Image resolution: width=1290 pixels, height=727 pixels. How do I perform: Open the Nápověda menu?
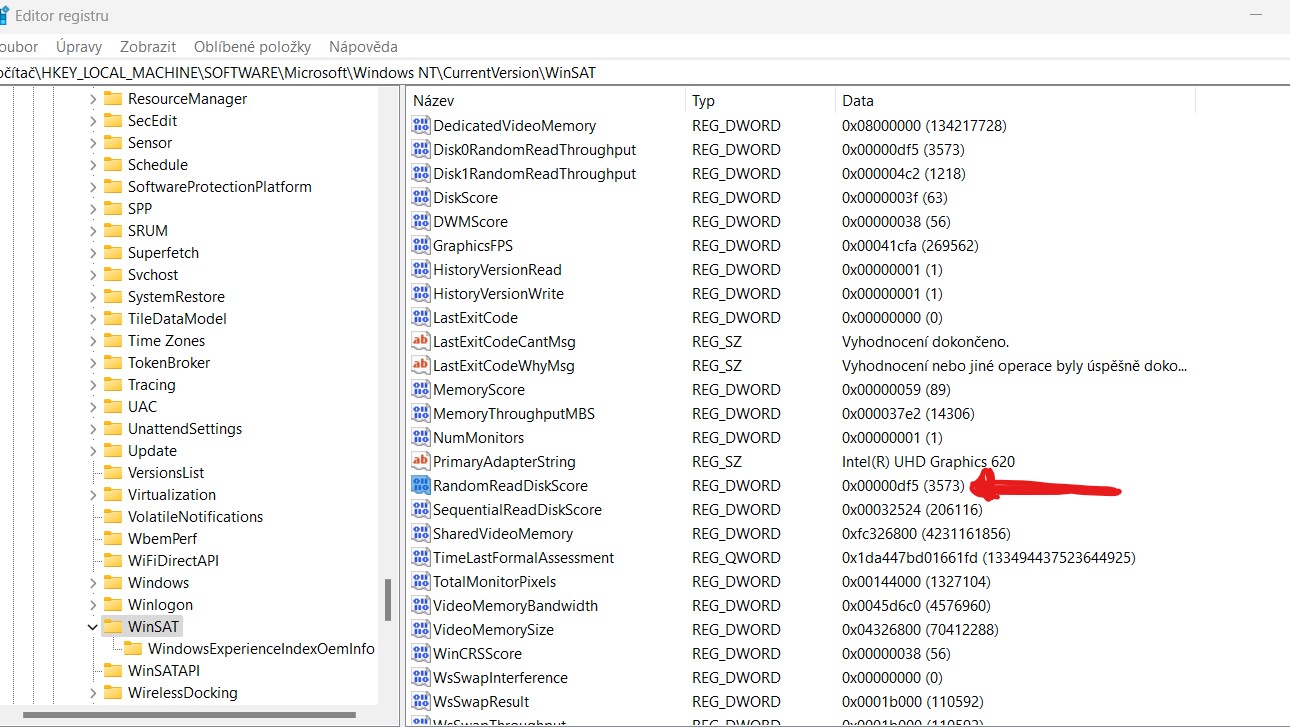click(363, 46)
